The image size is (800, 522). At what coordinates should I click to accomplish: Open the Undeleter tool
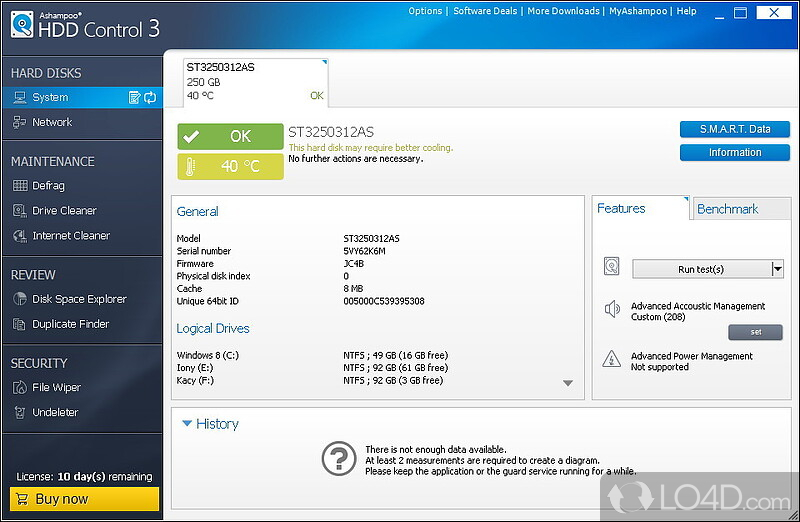54,412
